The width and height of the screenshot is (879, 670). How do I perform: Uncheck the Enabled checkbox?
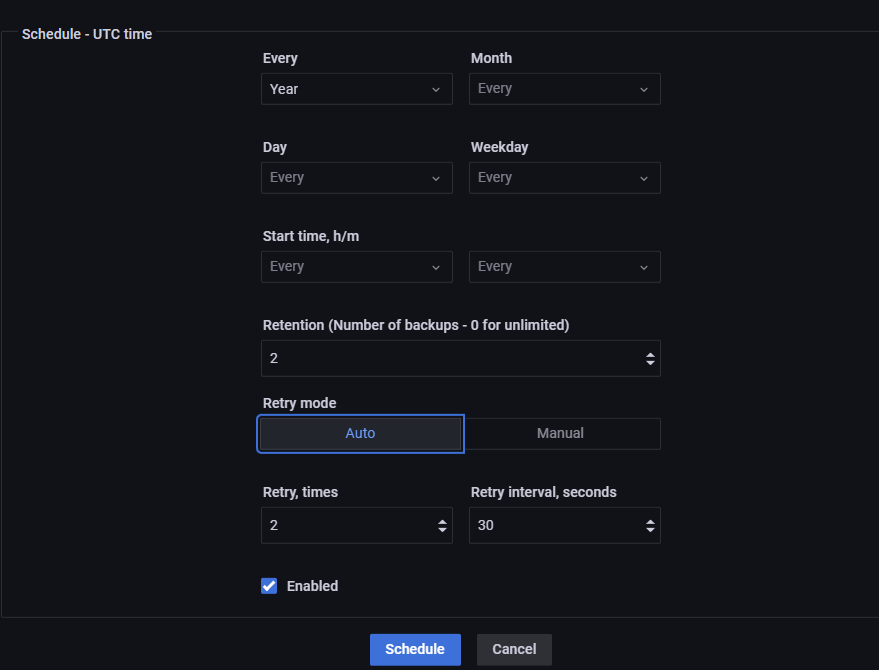[269, 586]
